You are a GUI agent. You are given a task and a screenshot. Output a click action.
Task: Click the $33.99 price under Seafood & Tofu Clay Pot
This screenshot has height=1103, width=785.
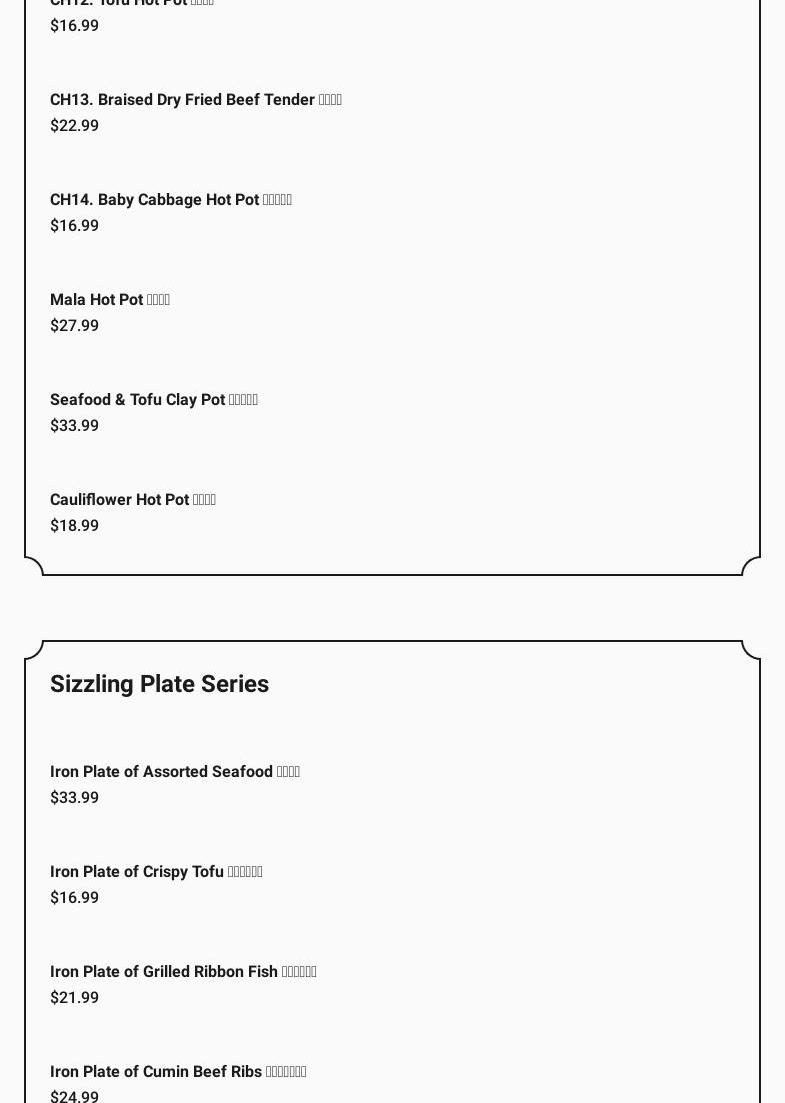click(74, 426)
